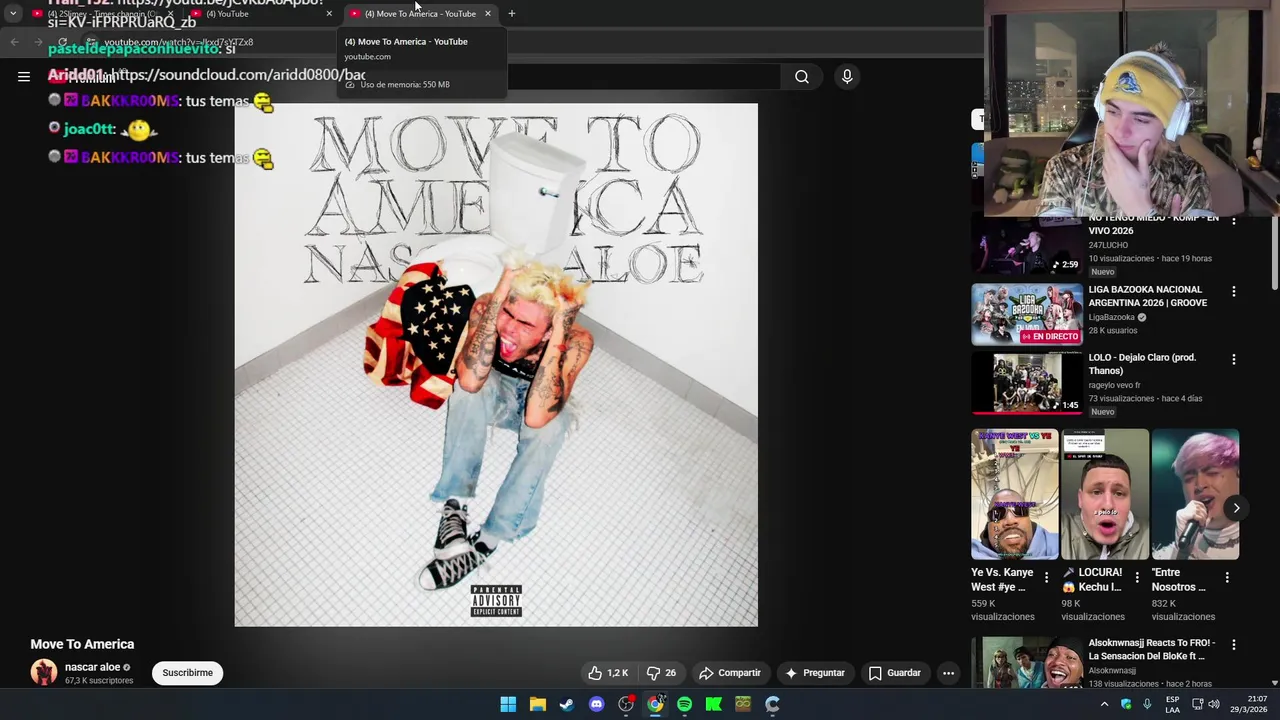Activate voice search microphone icon
This screenshot has width=1280, height=720.
847,76
